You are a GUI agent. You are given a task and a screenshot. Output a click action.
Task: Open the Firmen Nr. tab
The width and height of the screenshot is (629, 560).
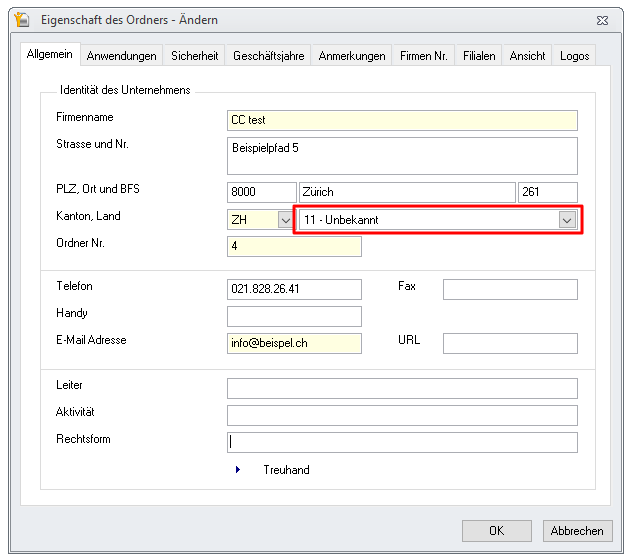(424, 57)
